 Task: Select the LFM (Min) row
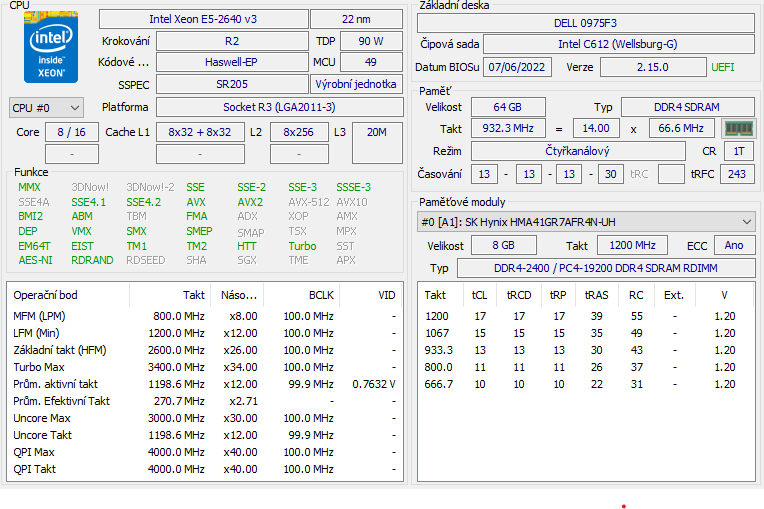[x=205, y=333]
